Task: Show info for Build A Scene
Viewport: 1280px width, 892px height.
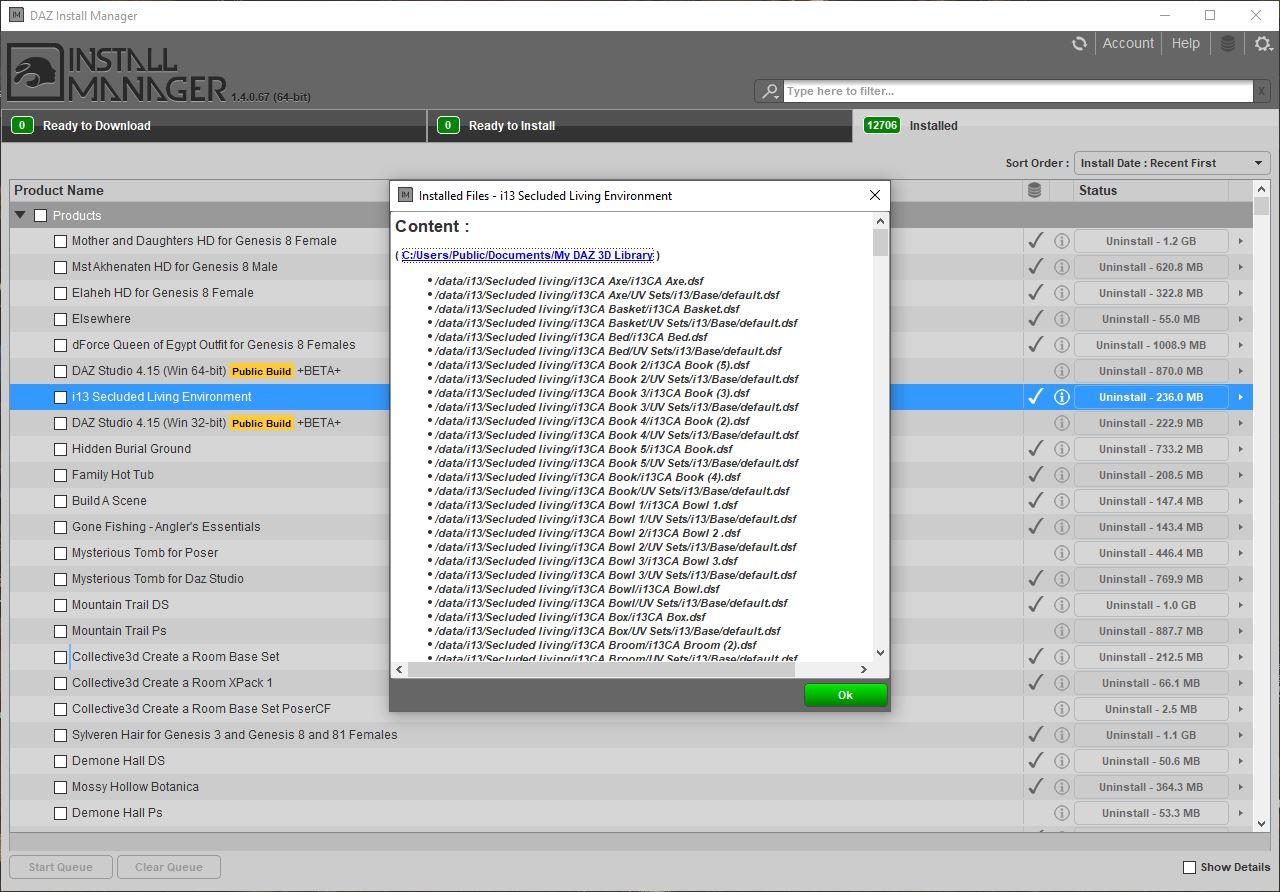Action: [x=1062, y=501]
